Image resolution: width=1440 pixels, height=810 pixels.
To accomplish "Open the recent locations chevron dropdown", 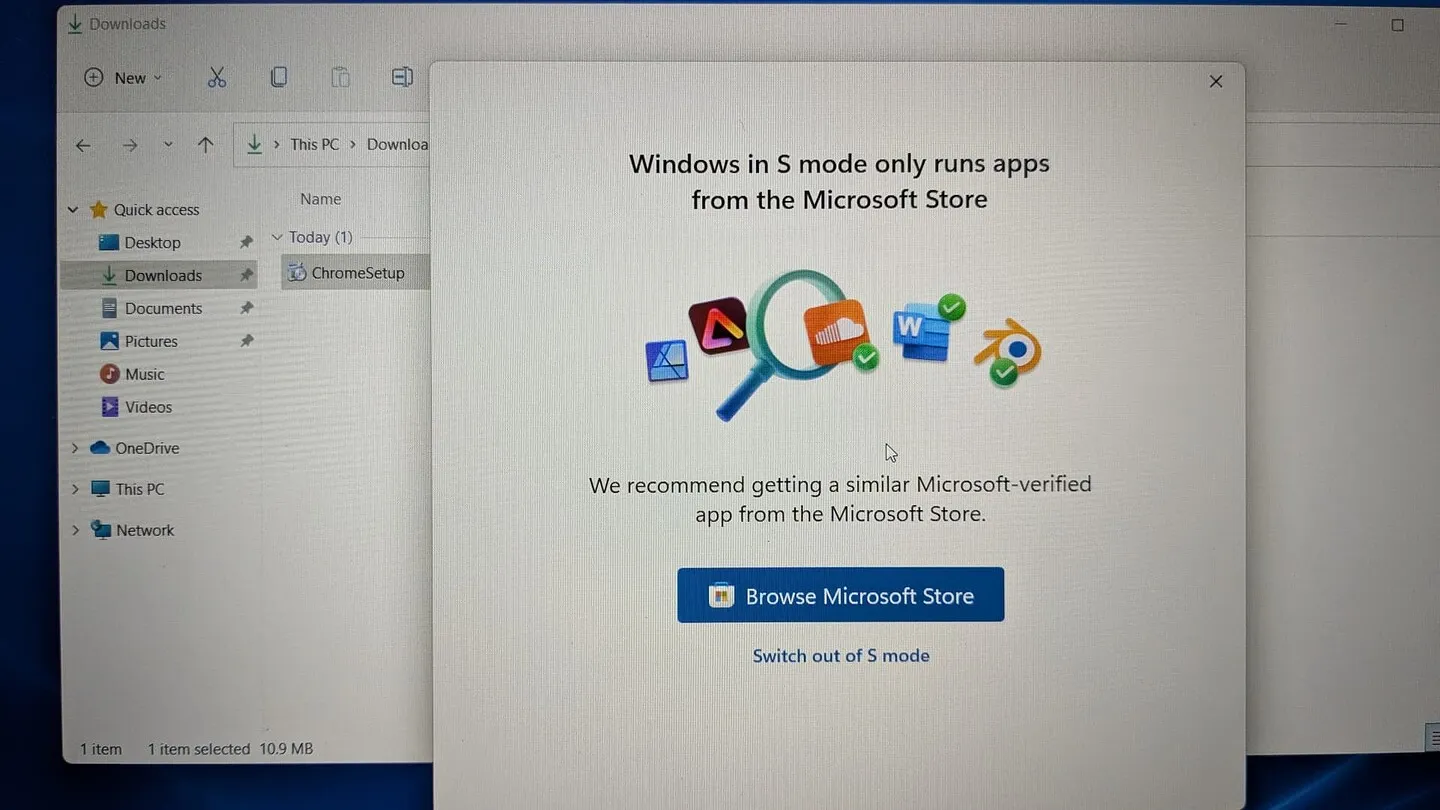I will coord(167,144).
